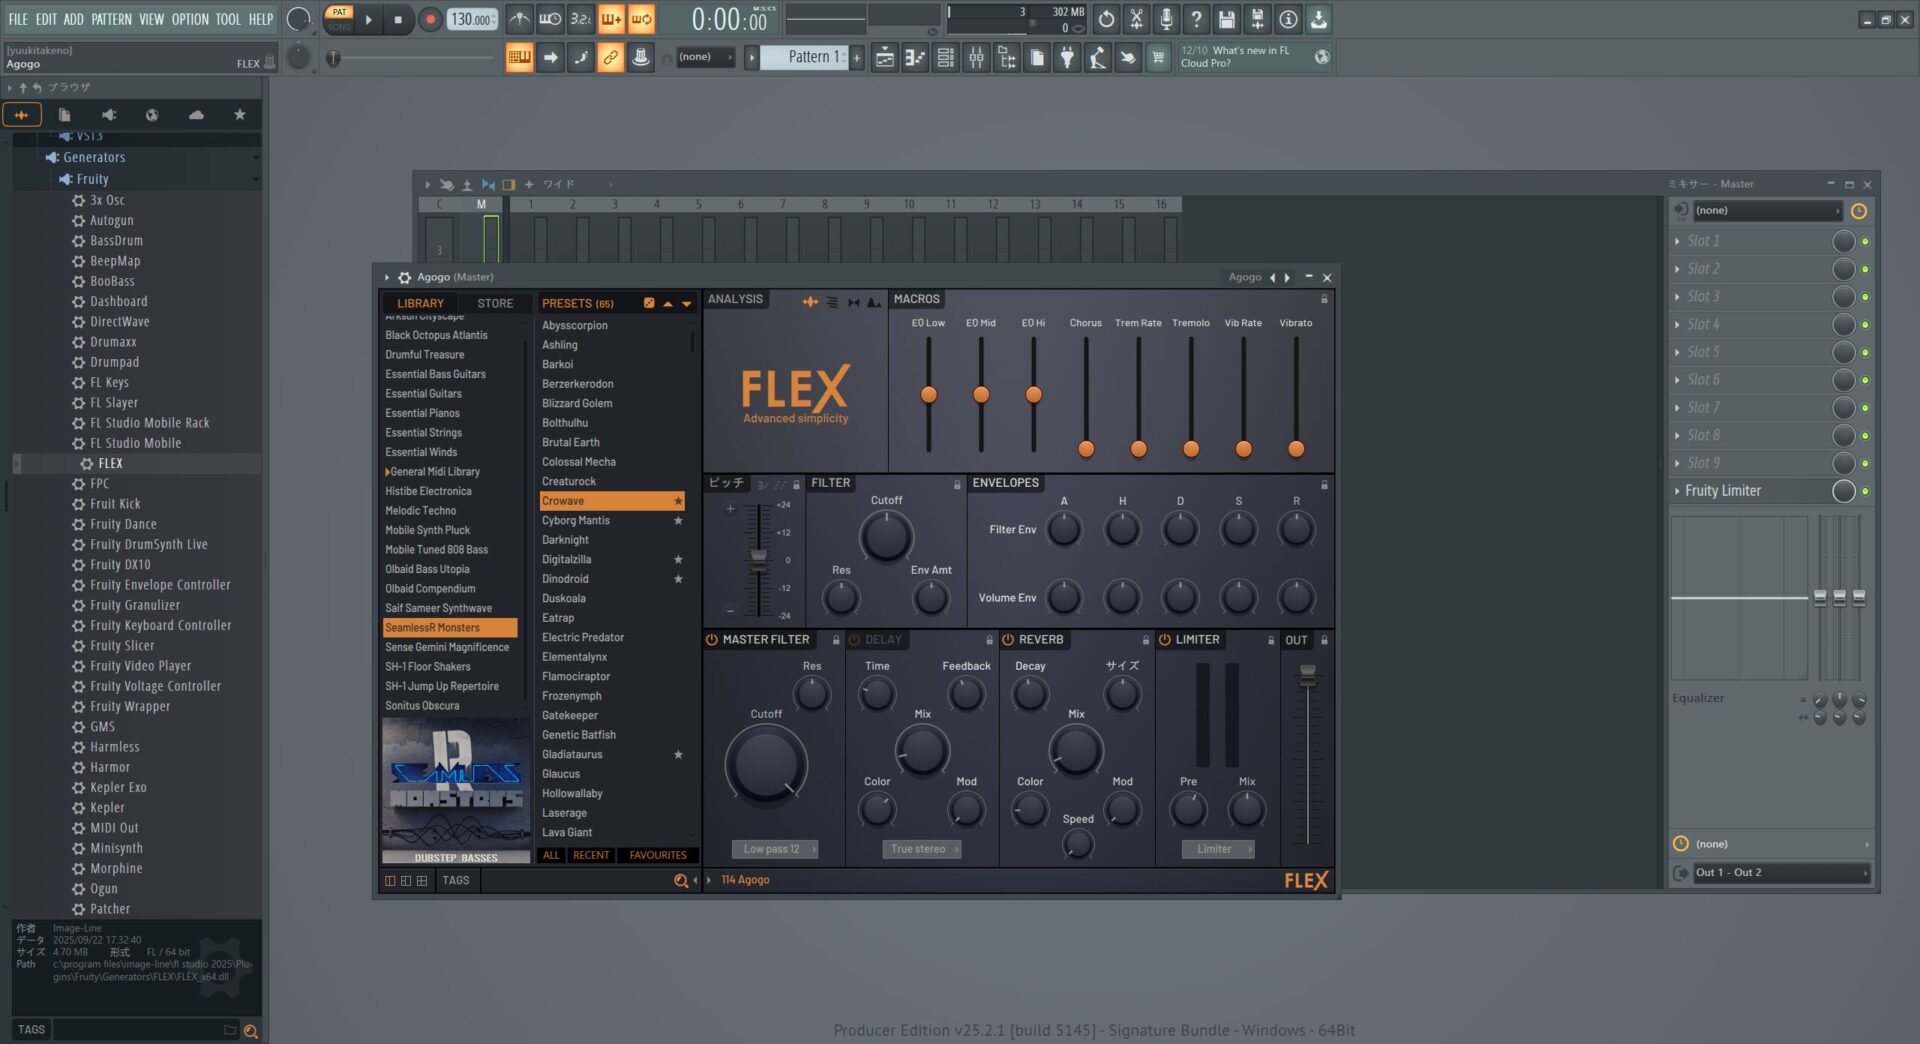
Task: Disable the REVERB power toggle
Action: pos(1008,640)
